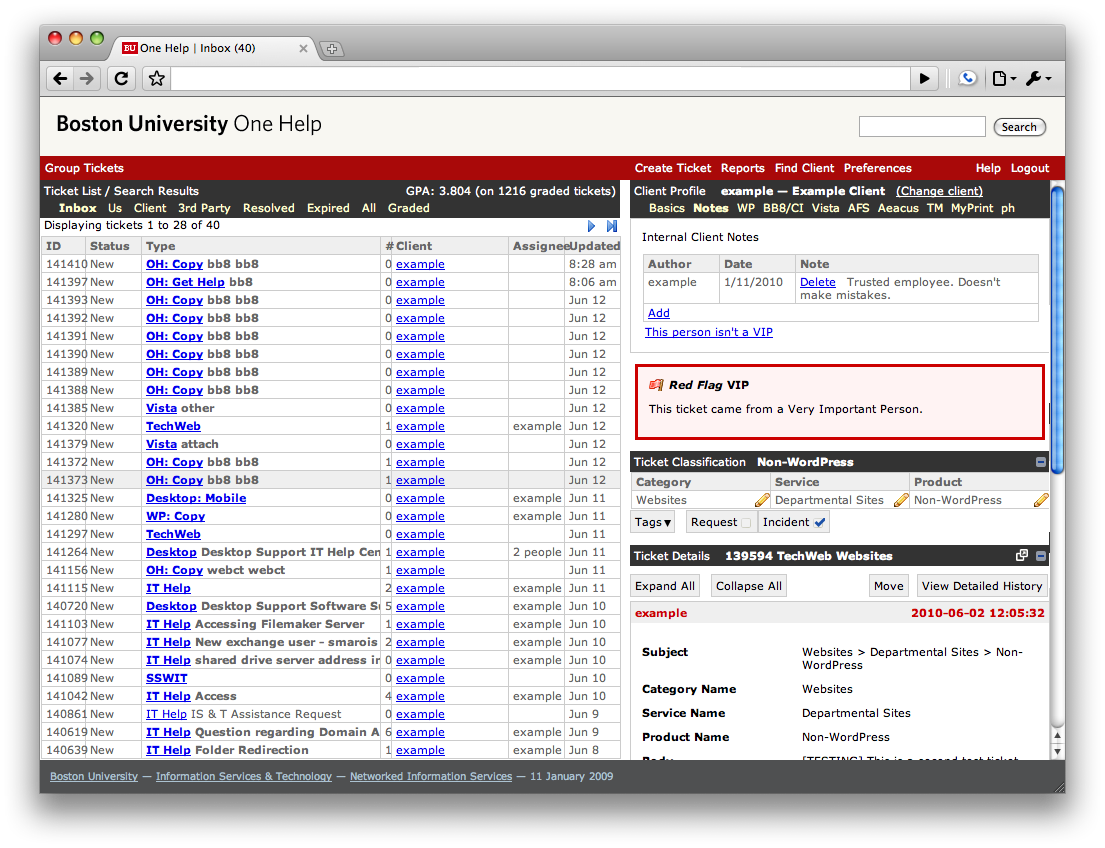This screenshot has width=1105, height=848.
Task: Open the MyPrint client profile tab
Action: [972, 208]
